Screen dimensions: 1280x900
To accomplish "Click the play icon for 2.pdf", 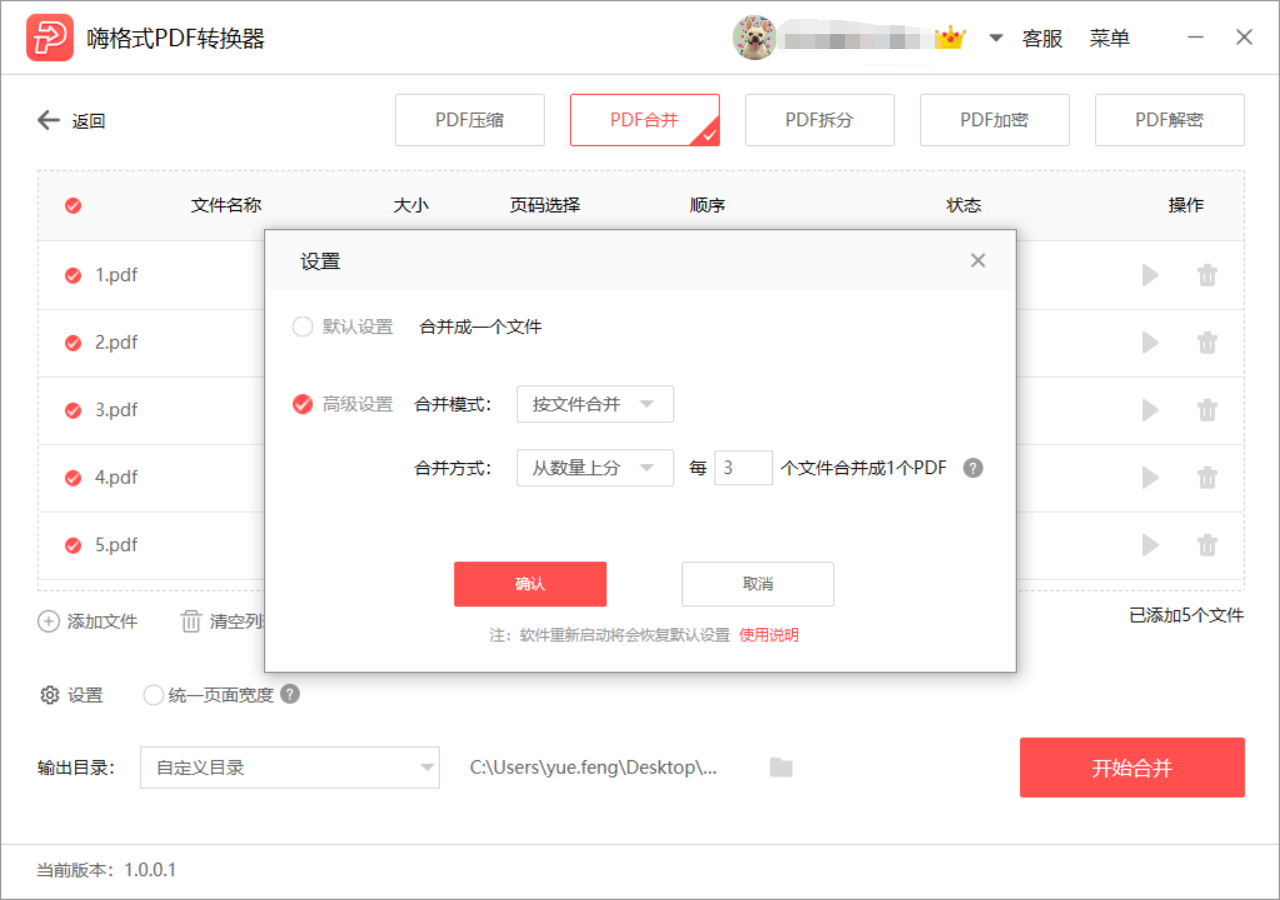I will pyautogui.click(x=1151, y=343).
